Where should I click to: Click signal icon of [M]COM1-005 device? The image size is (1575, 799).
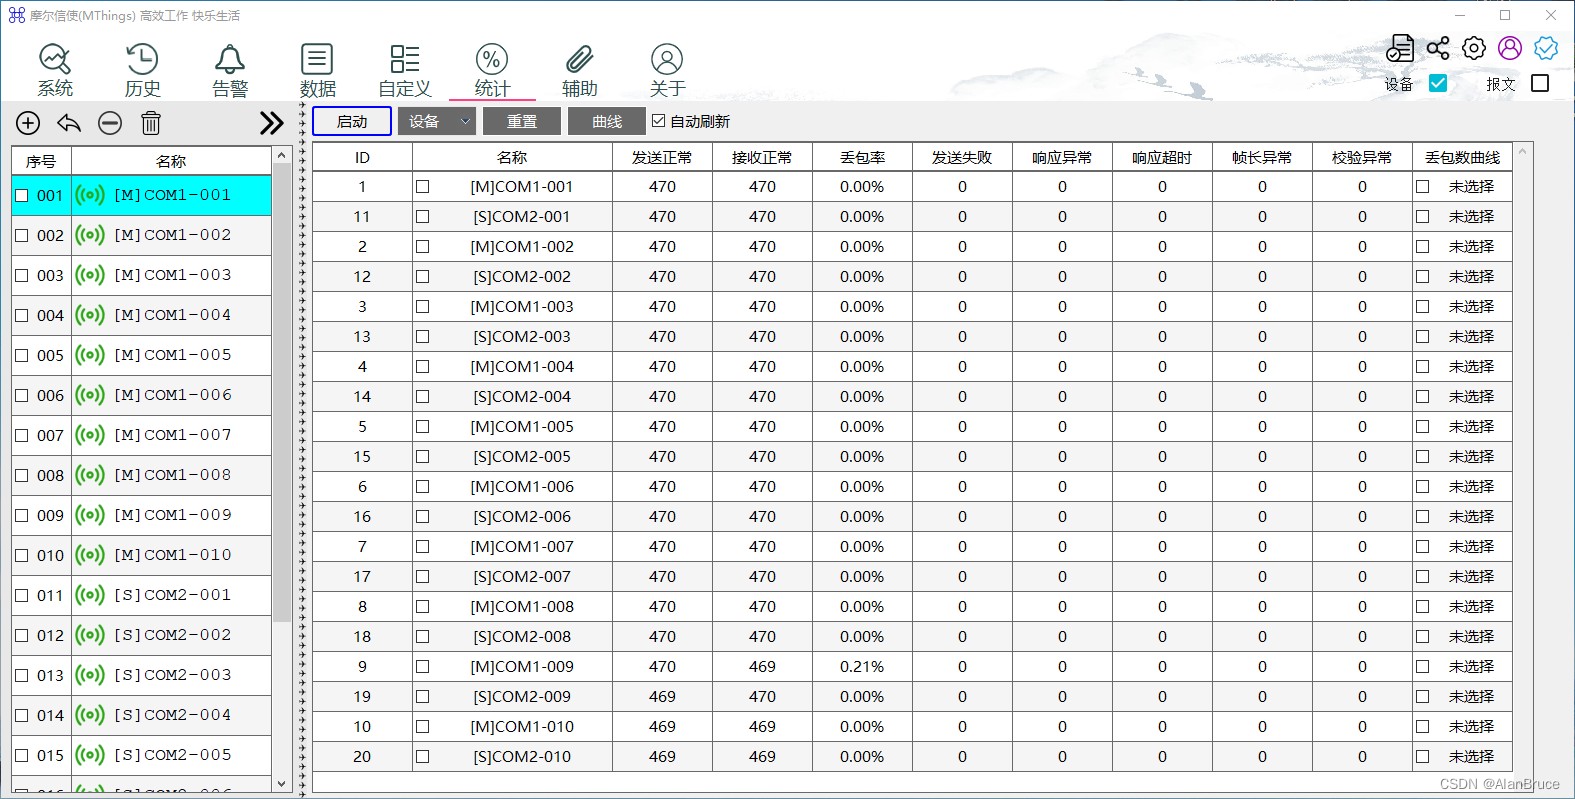90,355
